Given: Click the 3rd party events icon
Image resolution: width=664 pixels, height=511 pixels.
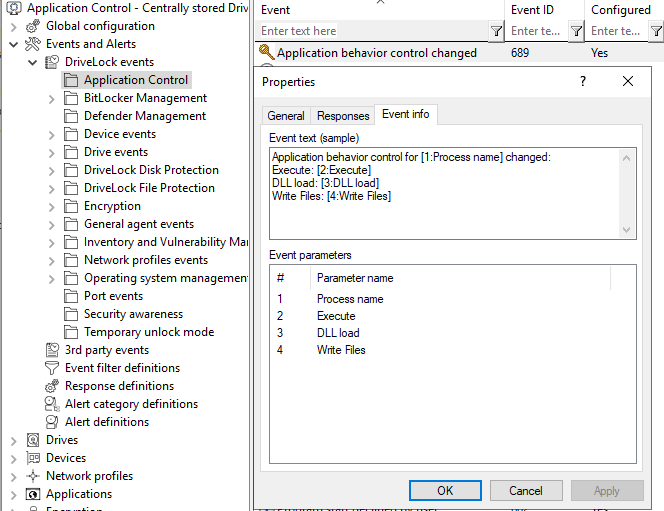Looking at the screenshot, I should coord(52,350).
